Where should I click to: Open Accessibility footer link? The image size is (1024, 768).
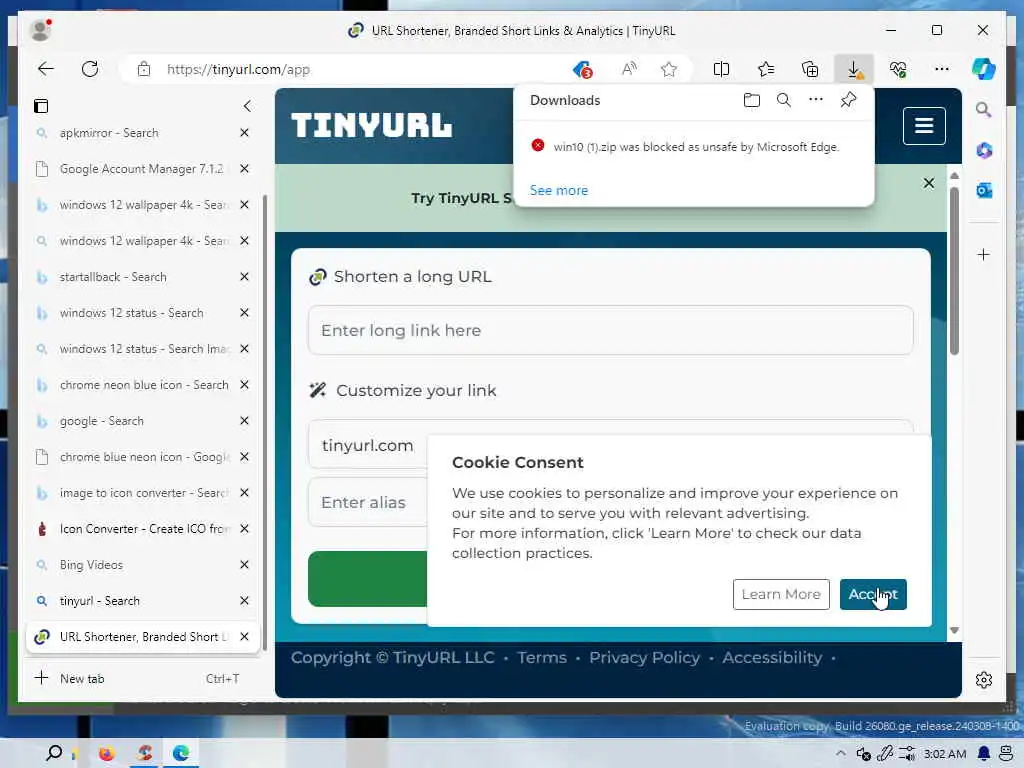point(772,658)
